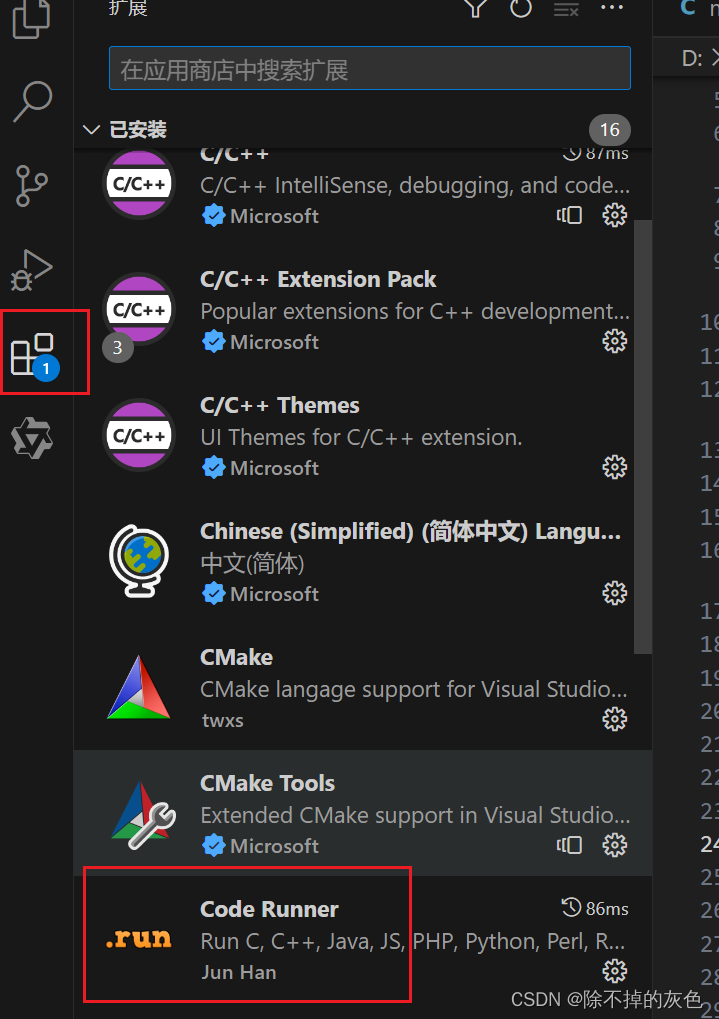Click the split-editor icon on C/C++ extension
The width and height of the screenshot is (719, 1019).
[x=569, y=215]
